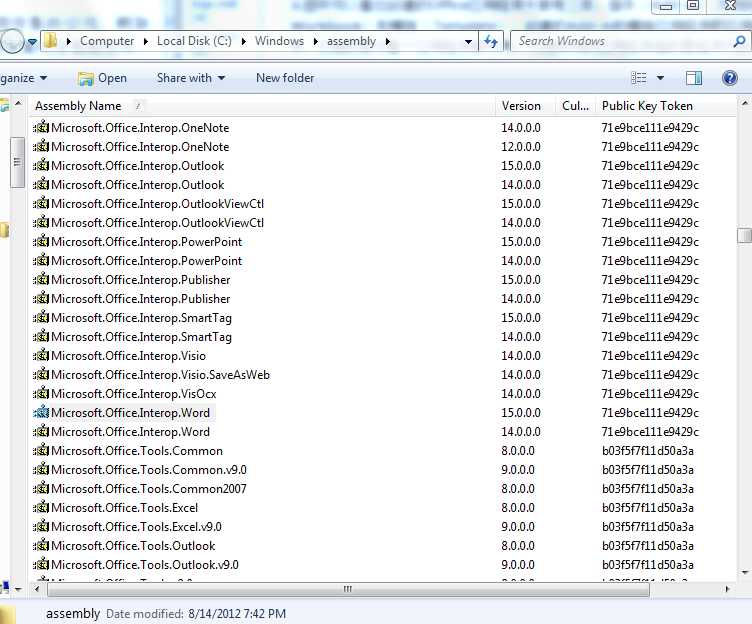Select Microsoft.Office.Interop.Publisher version 14.0.0.0
Viewport: 752px width, 624px height.
click(141, 298)
